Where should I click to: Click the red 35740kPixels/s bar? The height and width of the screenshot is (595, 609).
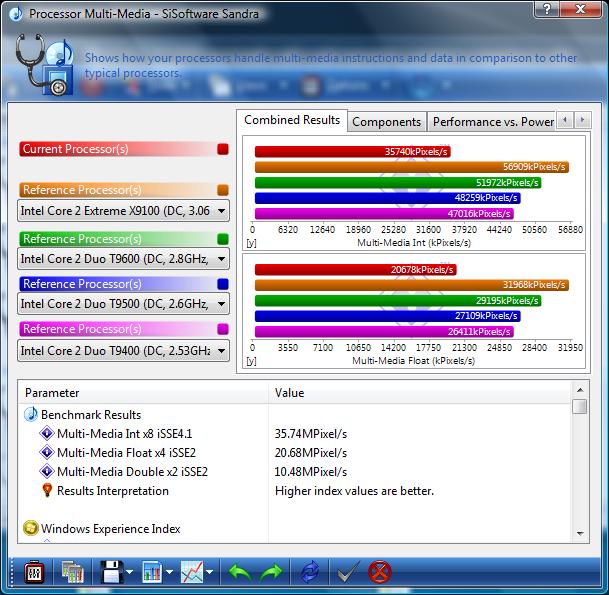pyautogui.click(x=353, y=151)
